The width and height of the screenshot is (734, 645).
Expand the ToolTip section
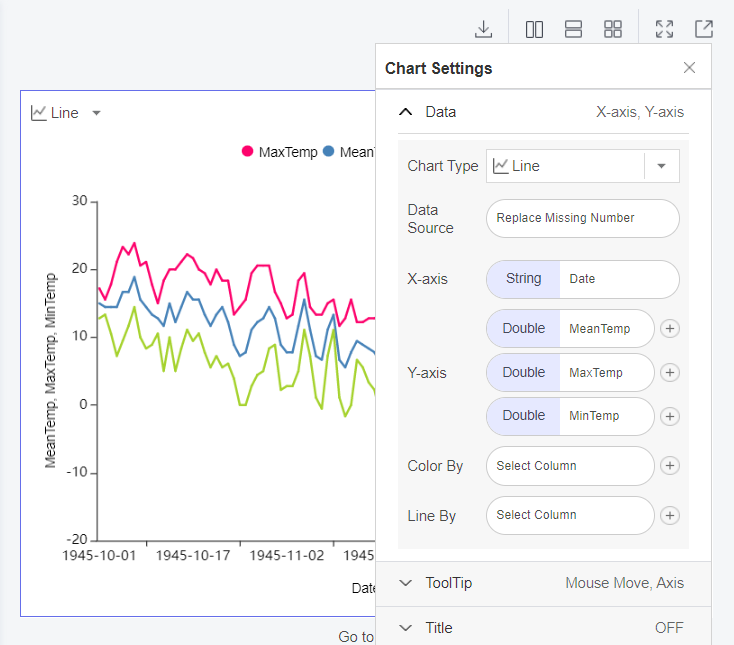(405, 583)
